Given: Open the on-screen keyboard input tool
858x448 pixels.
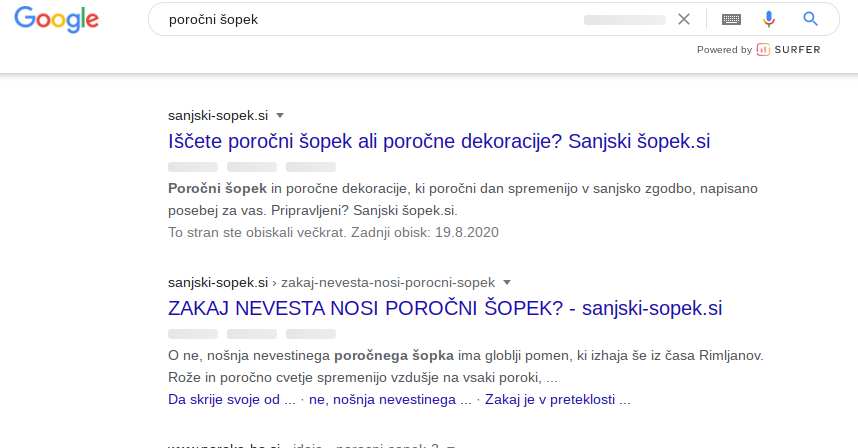Looking at the screenshot, I should [731, 20].
